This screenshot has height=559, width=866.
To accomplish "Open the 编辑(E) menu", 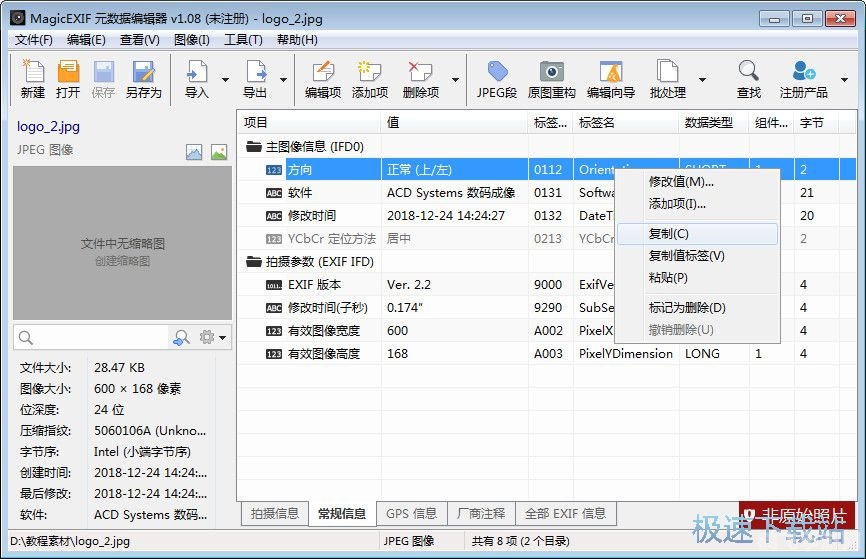I will pos(86,40).
